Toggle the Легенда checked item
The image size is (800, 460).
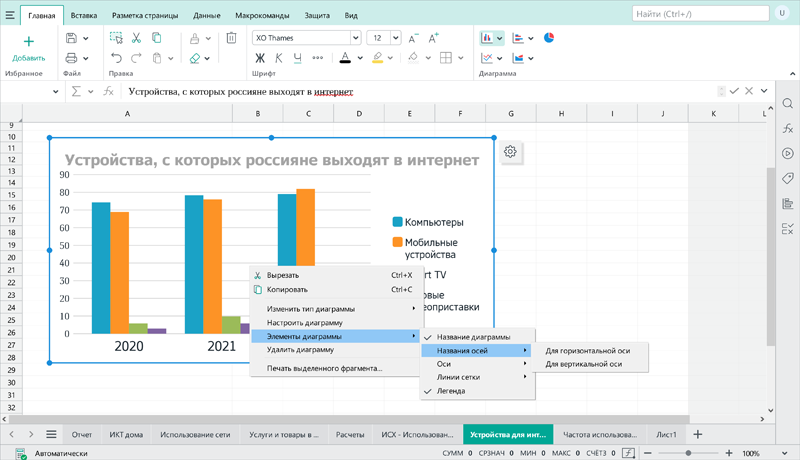pos(450,391)
